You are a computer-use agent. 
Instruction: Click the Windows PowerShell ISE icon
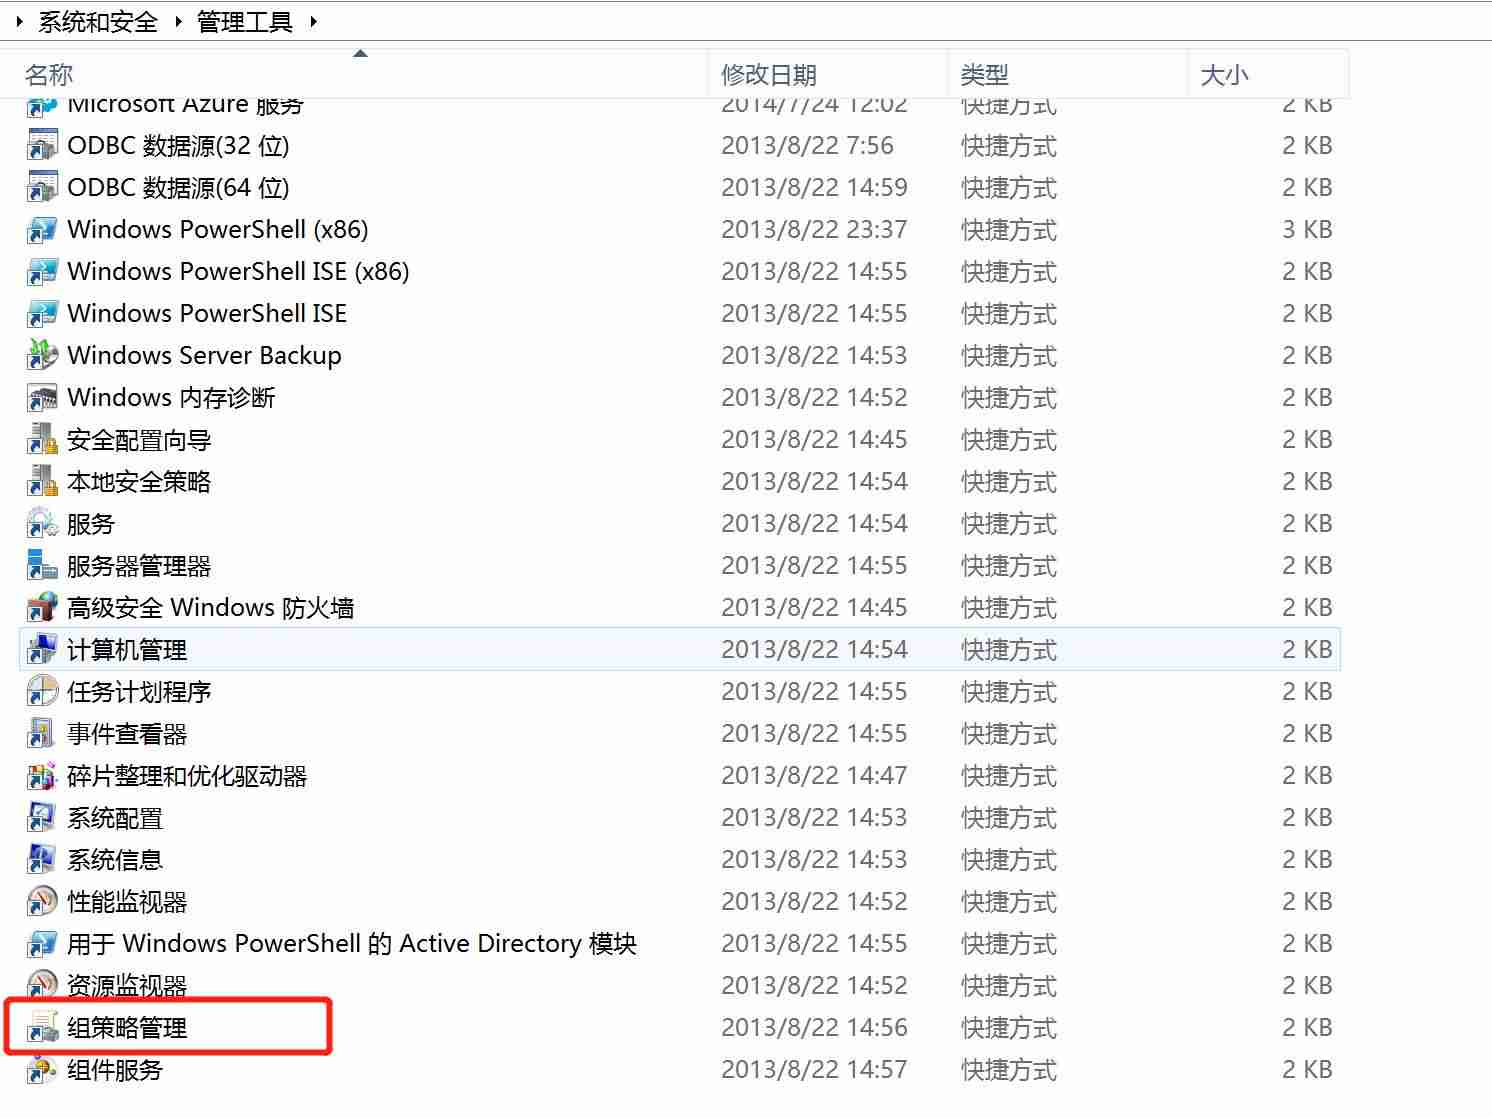[42, 314]
